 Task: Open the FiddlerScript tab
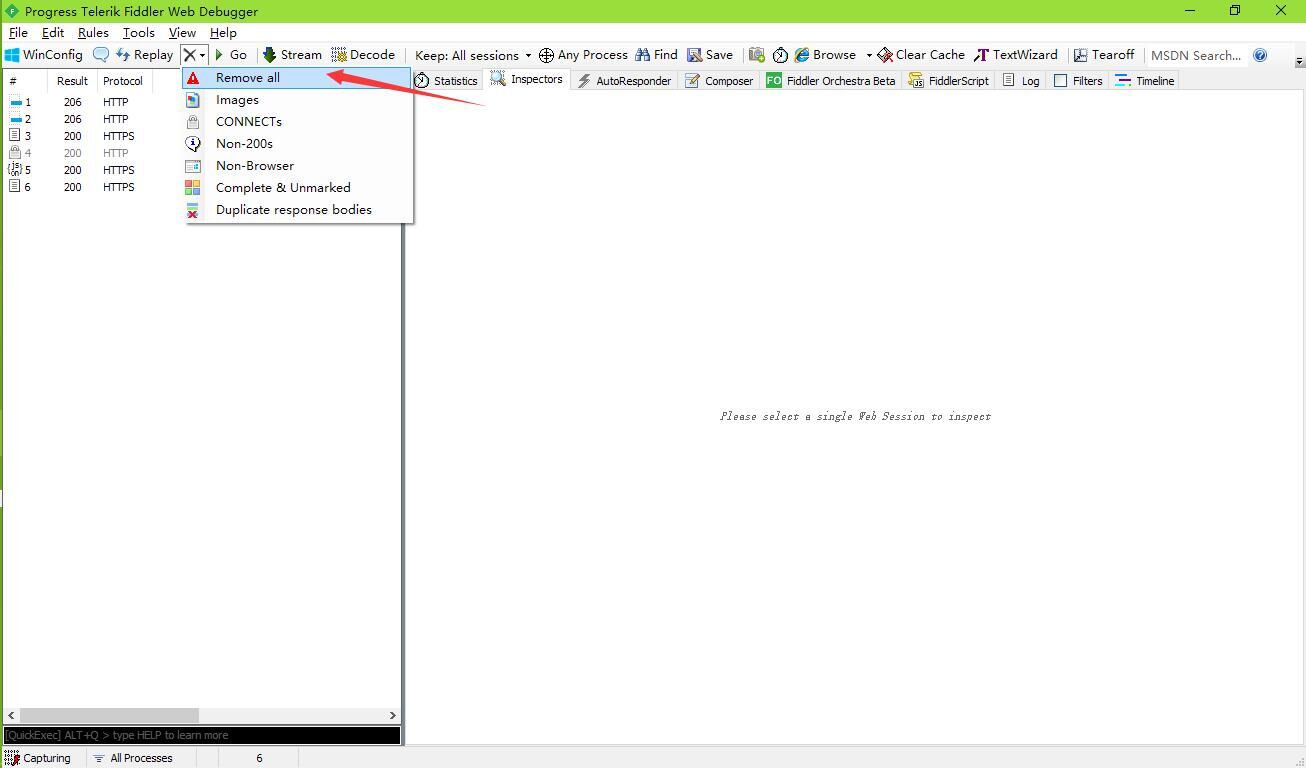[949, 81]
